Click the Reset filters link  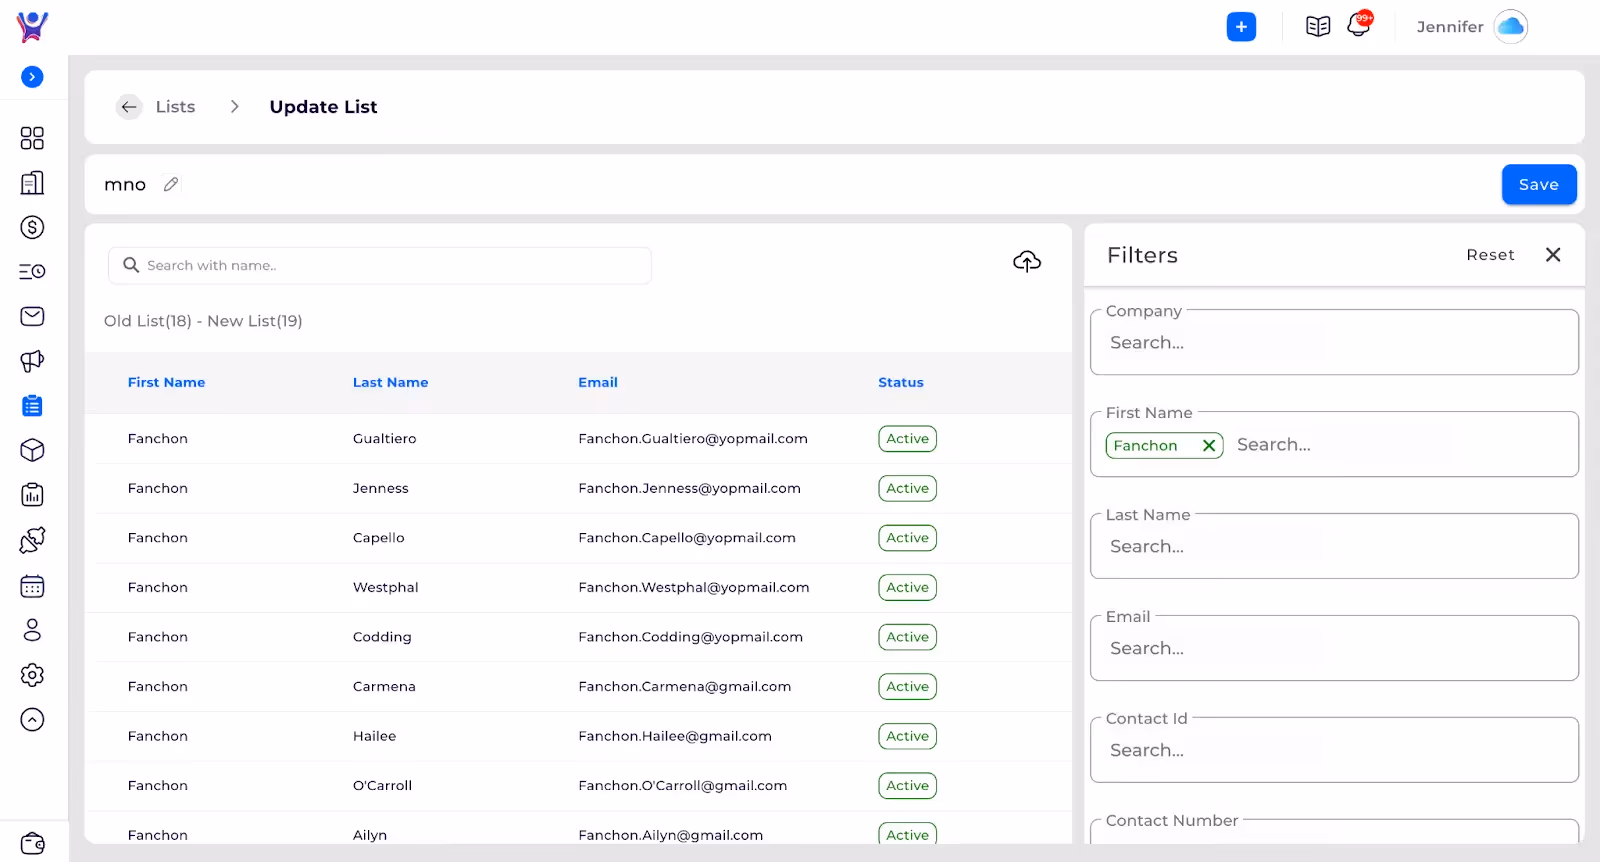pos(1490,255)
